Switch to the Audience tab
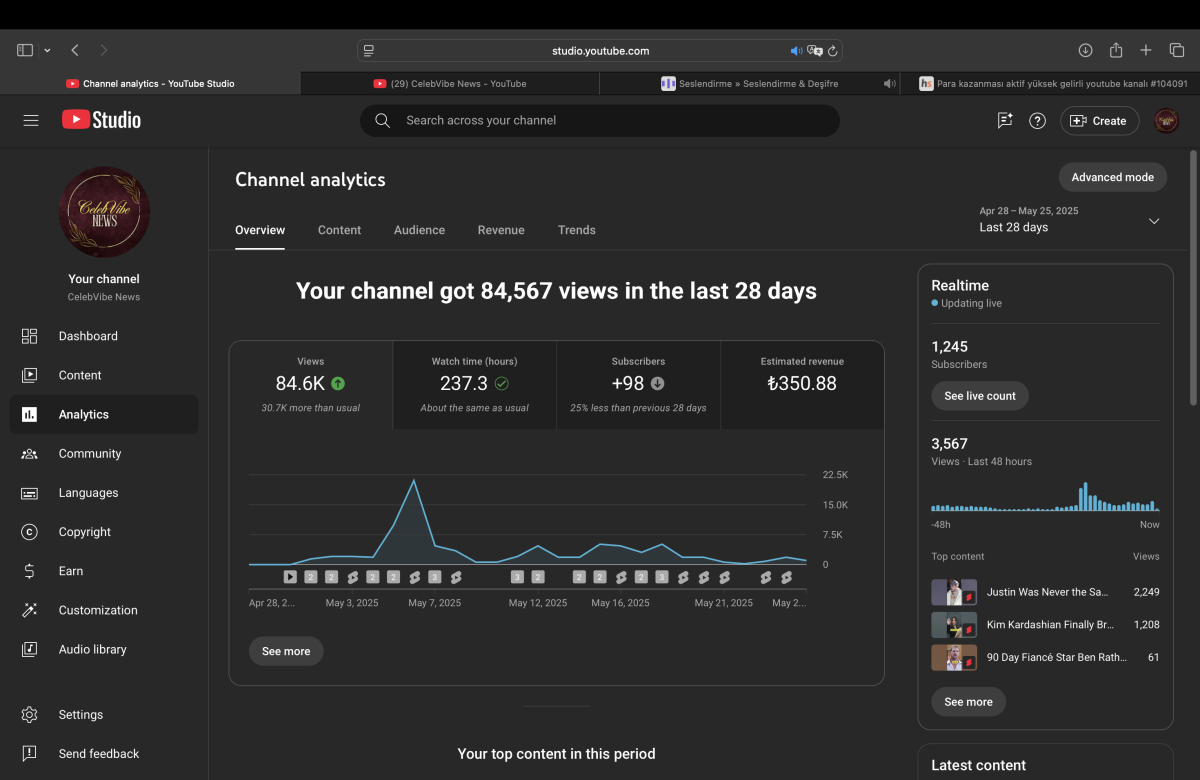 tap(419, 230)
